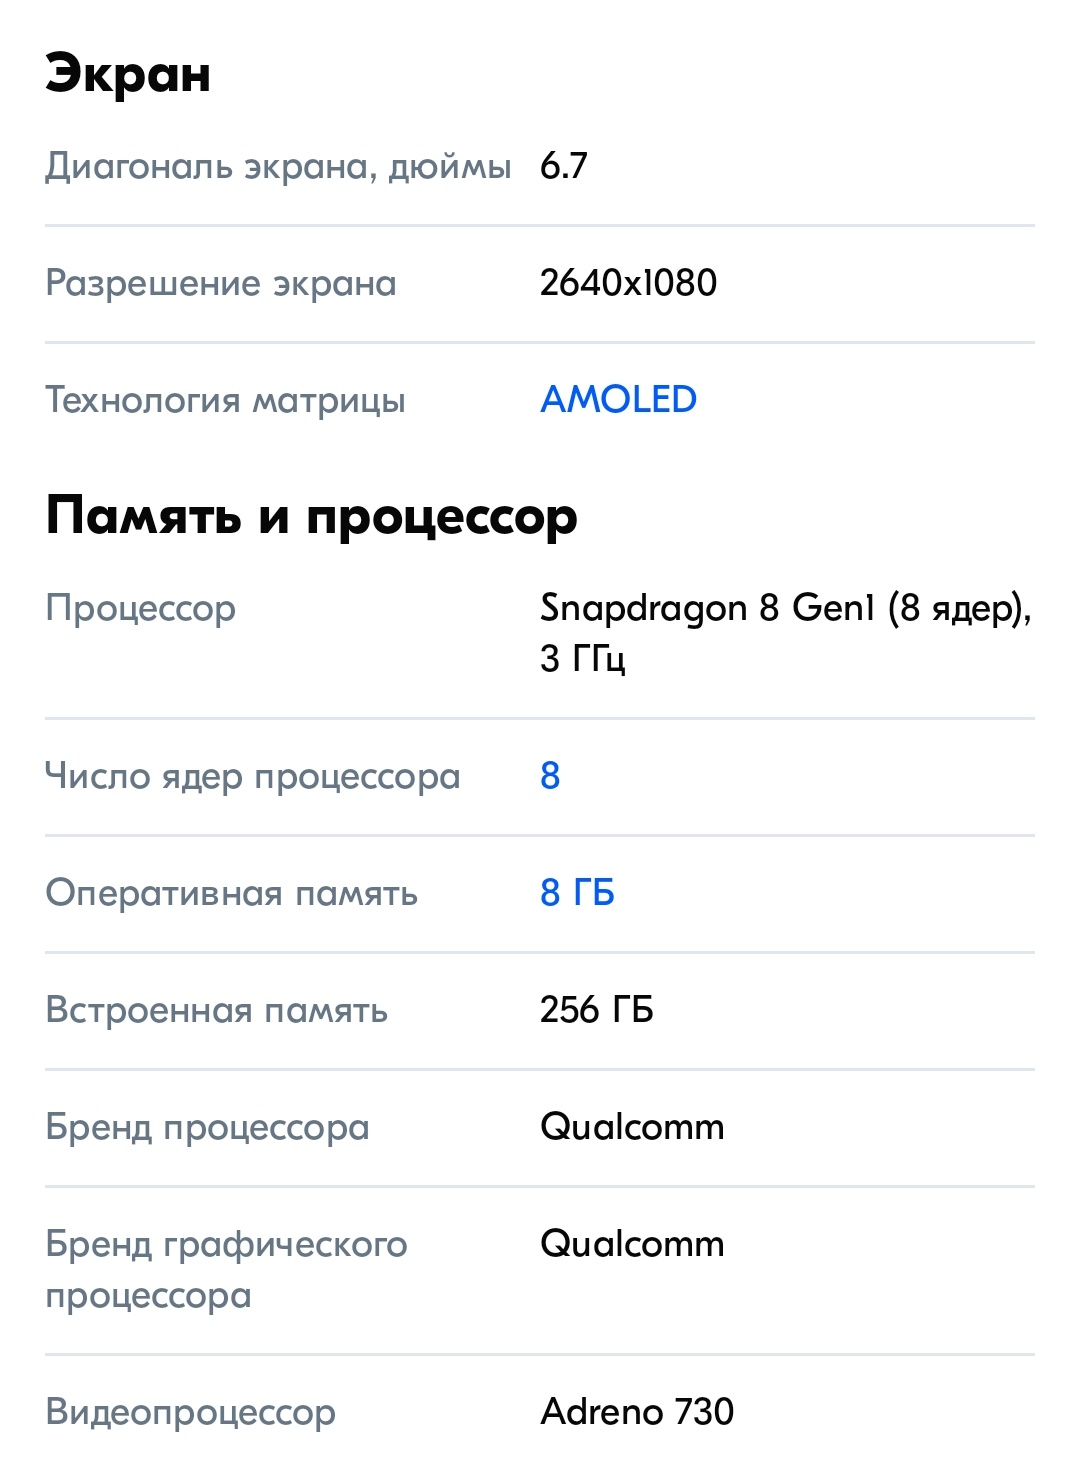Open the AMOLED matrix technology link

tap(618, 400)
